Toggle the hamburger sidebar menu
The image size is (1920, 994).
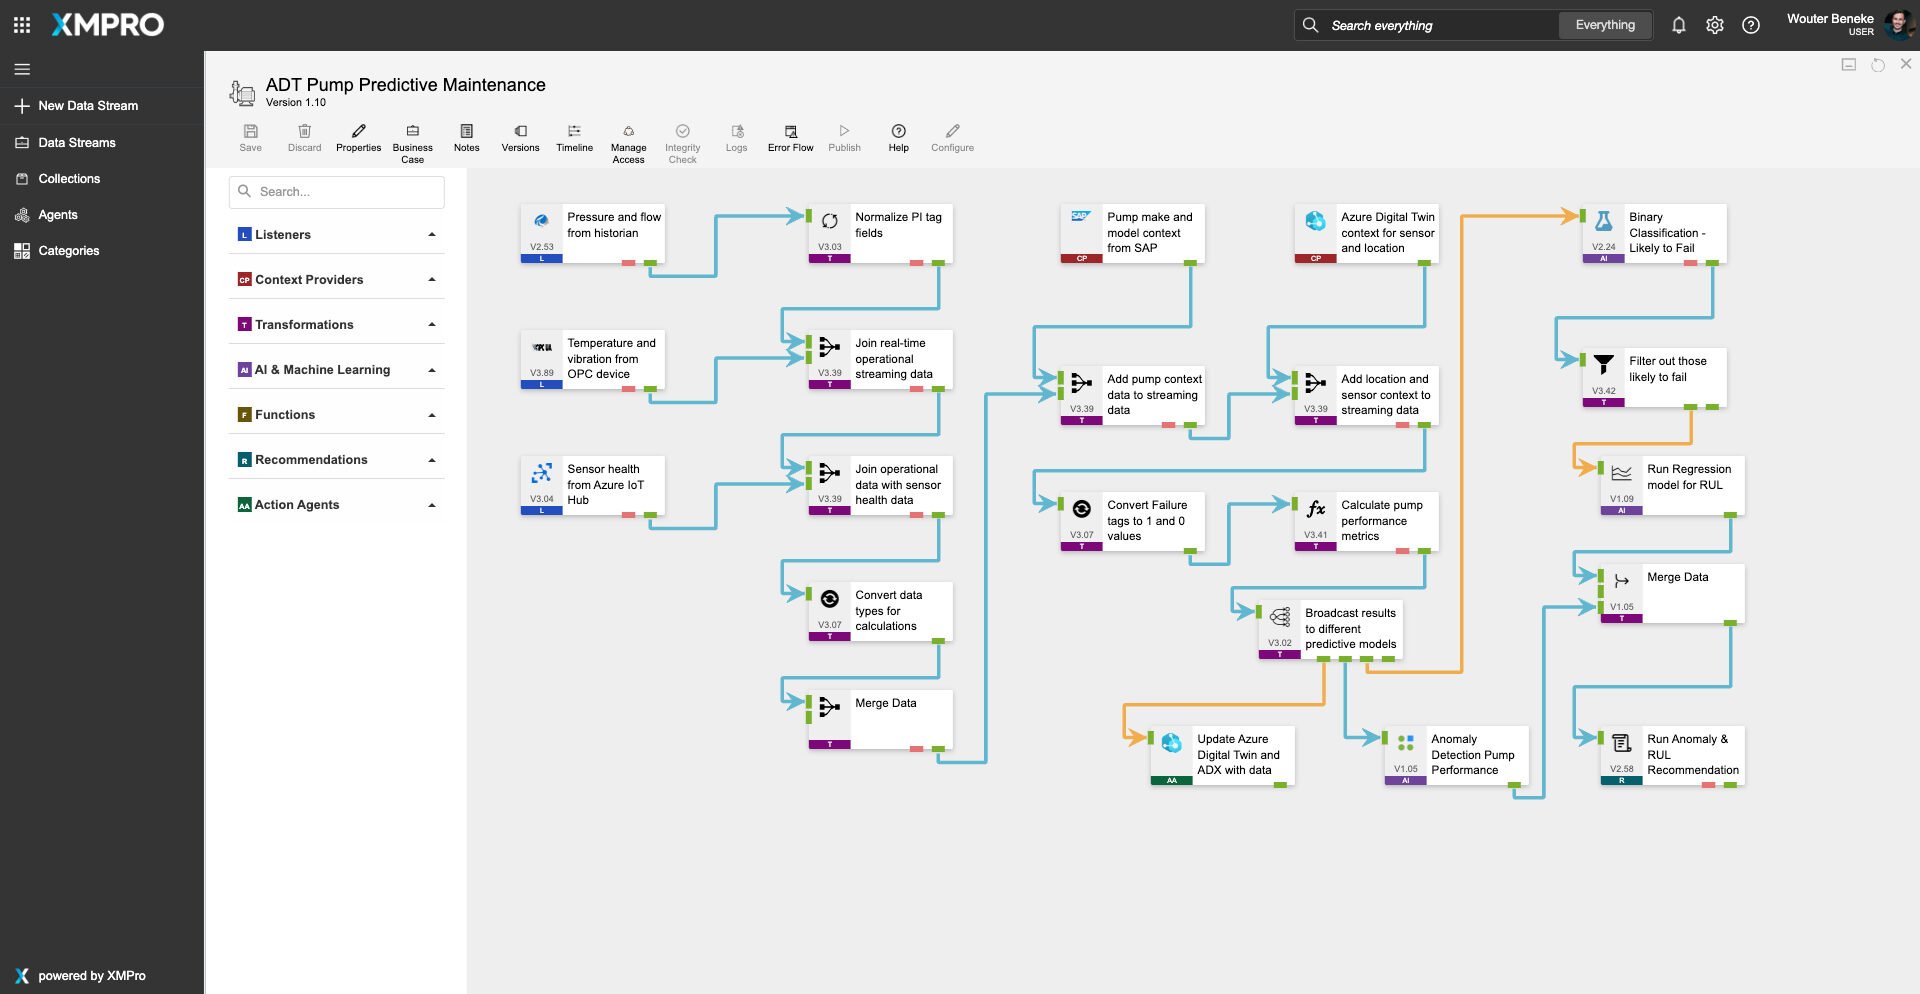[x=22, y=69]
